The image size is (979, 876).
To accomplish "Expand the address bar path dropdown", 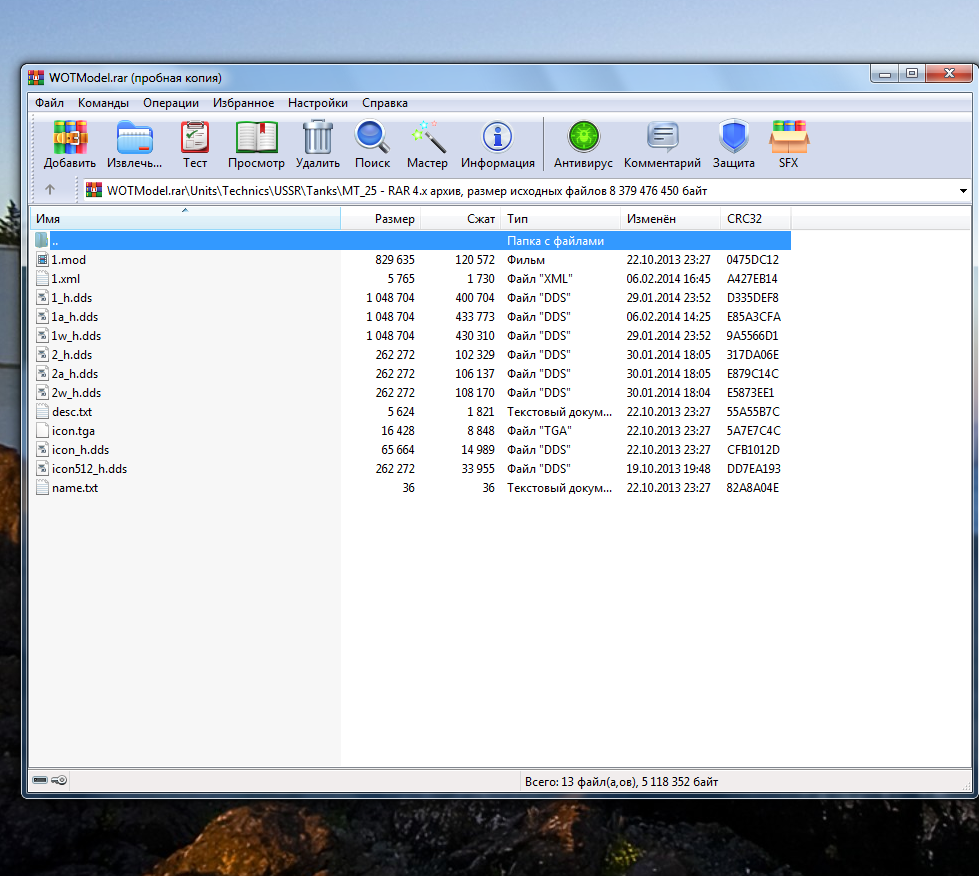I will tap(963, 191).
